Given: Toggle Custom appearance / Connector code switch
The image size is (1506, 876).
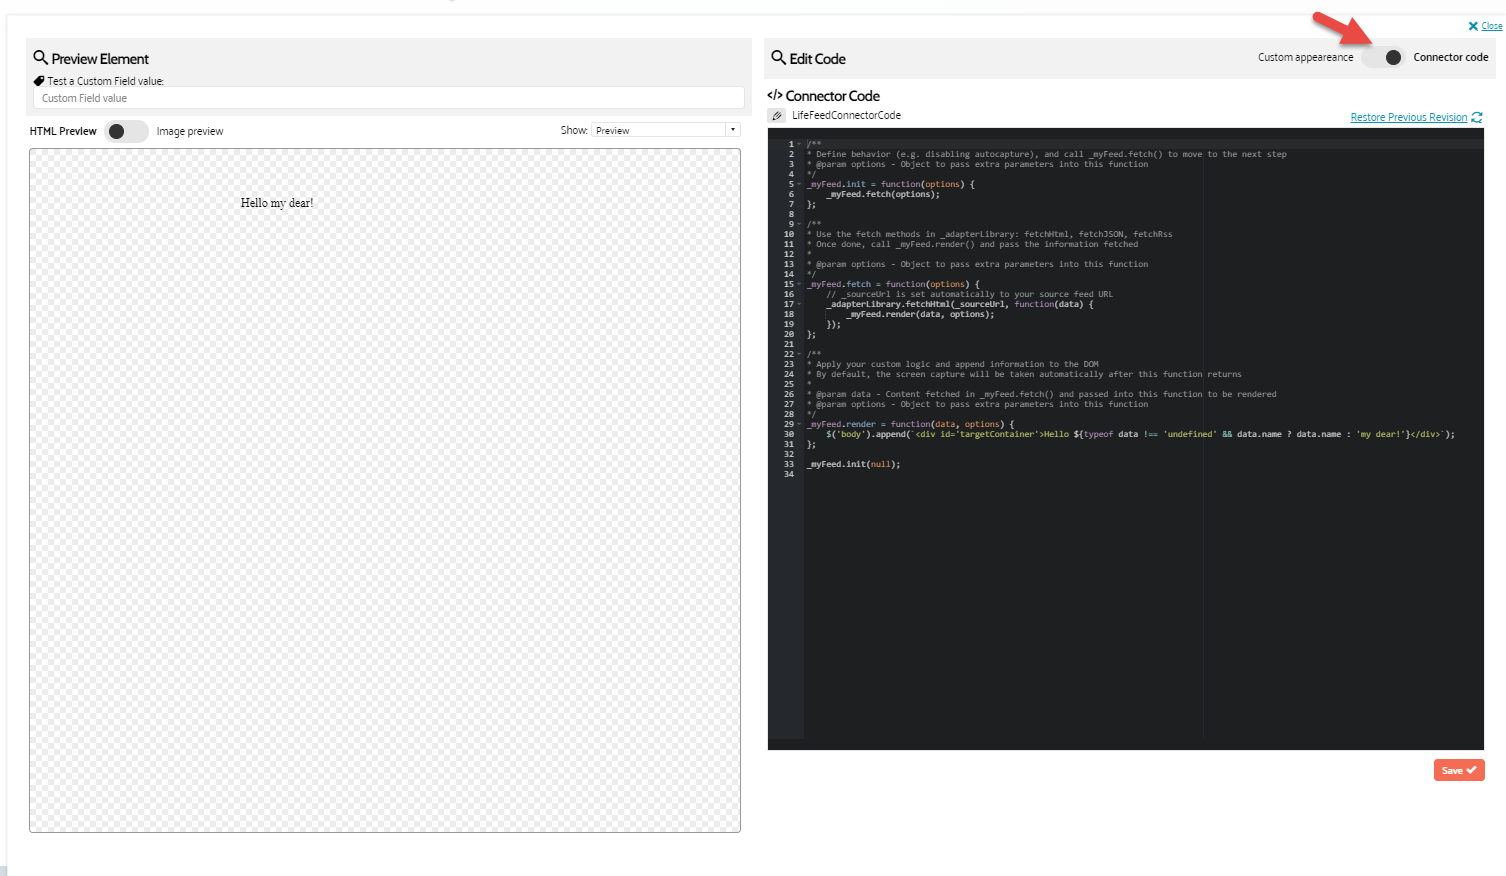Looking at the screenshot, I should coord(1384,58).
